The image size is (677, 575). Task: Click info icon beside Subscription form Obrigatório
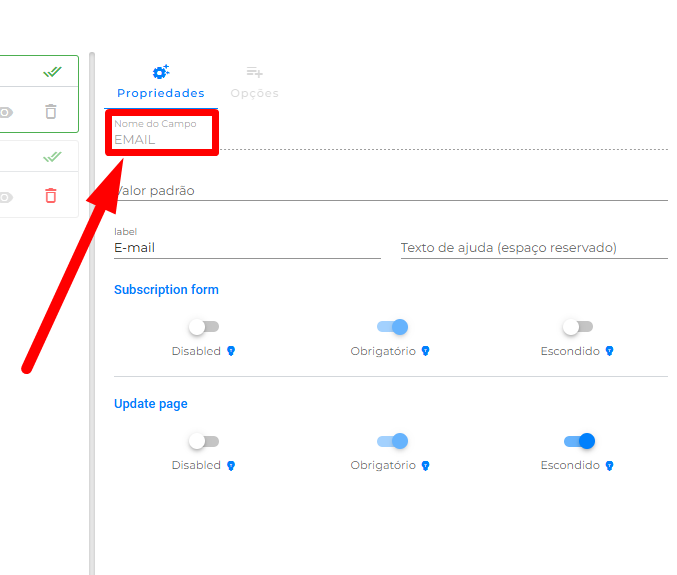coord(425,351)
